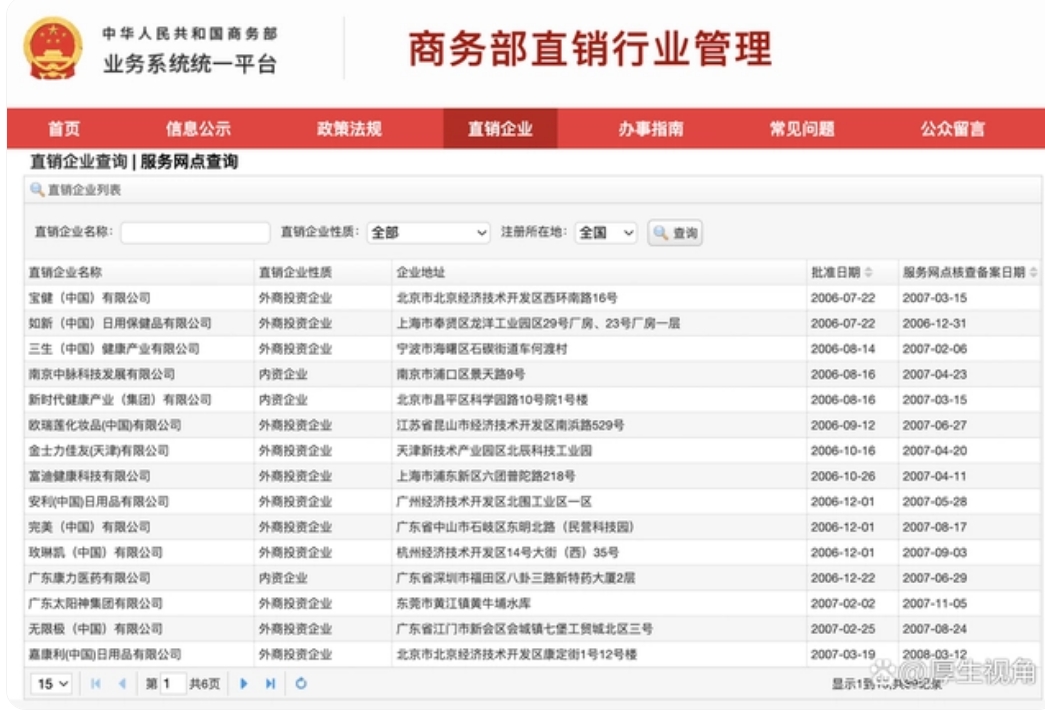
Task: Open the 政策法规 navigation item
Action: coord(349,129)
